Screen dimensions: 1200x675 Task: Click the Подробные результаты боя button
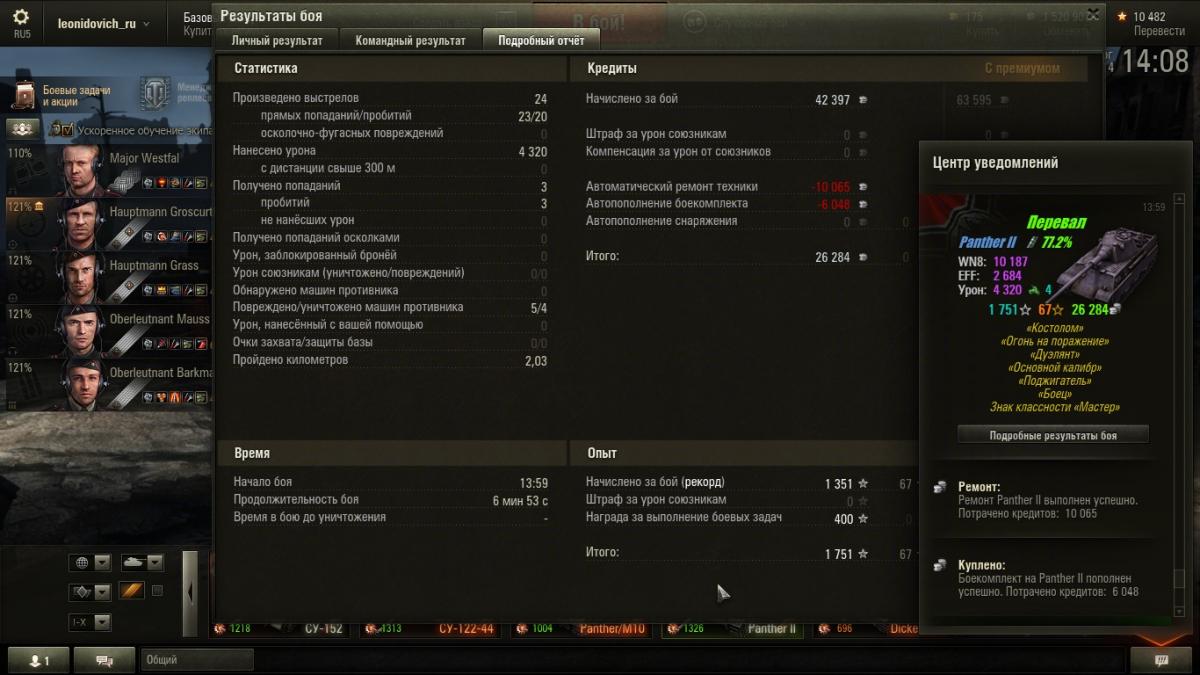coord(1053,435)
